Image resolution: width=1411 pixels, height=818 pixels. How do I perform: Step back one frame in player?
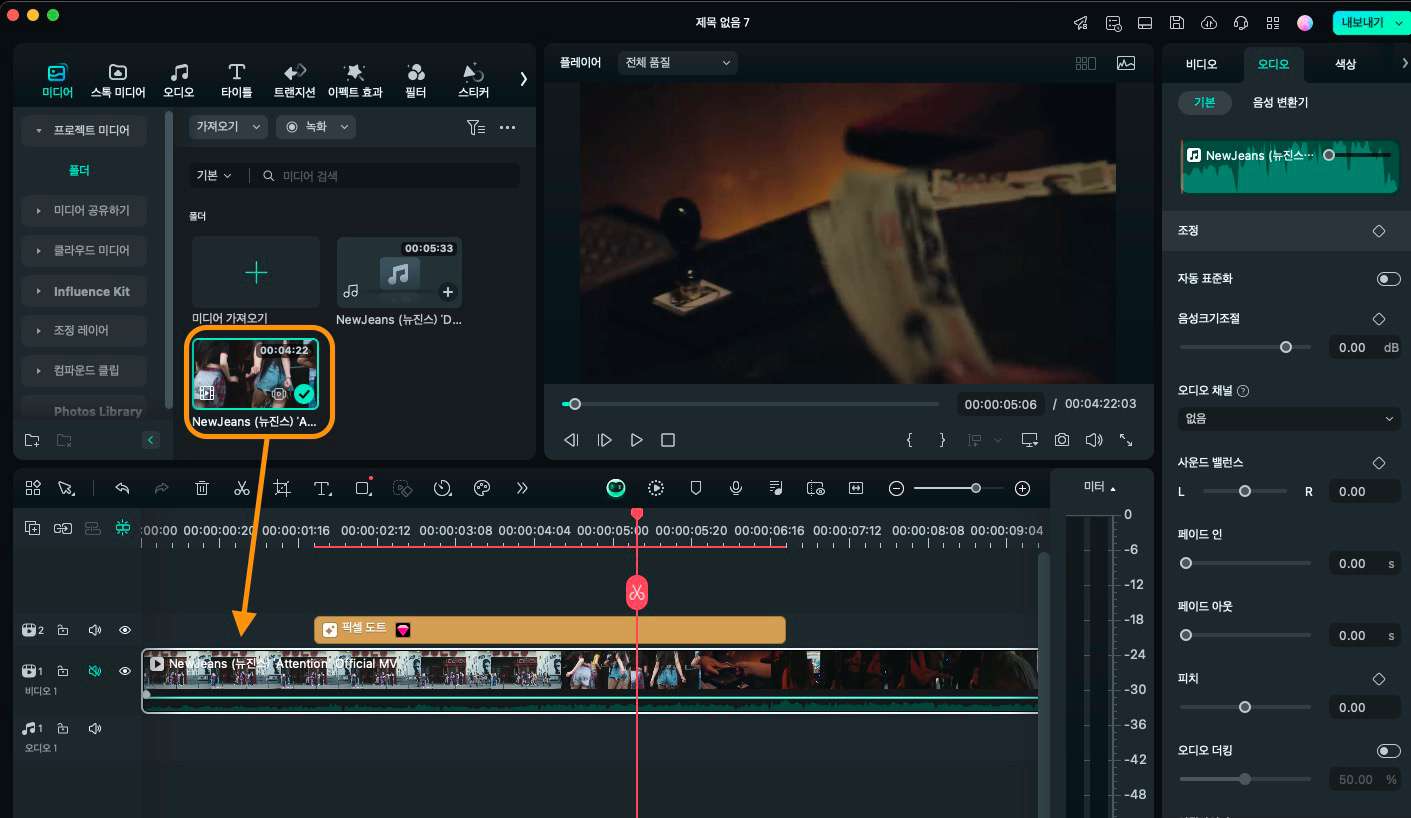tap(571, 440)
